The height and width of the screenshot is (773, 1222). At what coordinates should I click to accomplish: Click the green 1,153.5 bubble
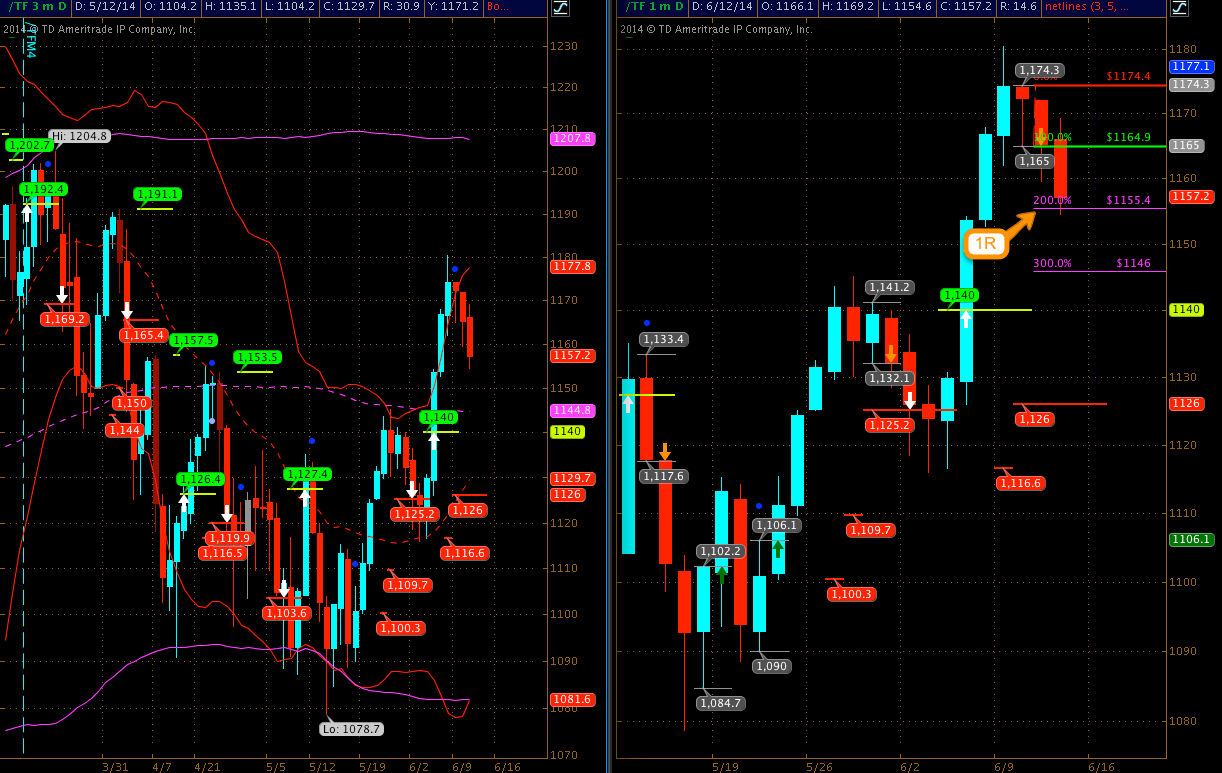(258, 357)
